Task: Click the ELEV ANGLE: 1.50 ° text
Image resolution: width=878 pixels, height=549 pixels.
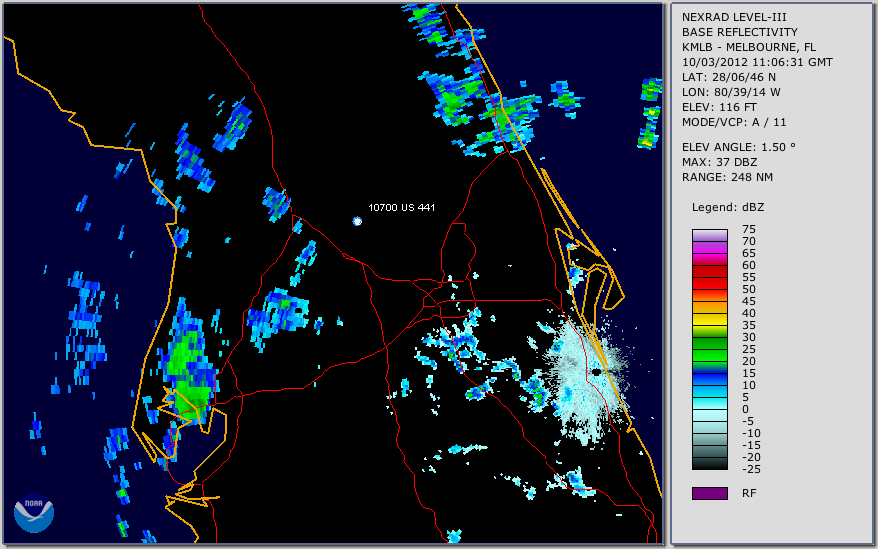Action: 739,147
